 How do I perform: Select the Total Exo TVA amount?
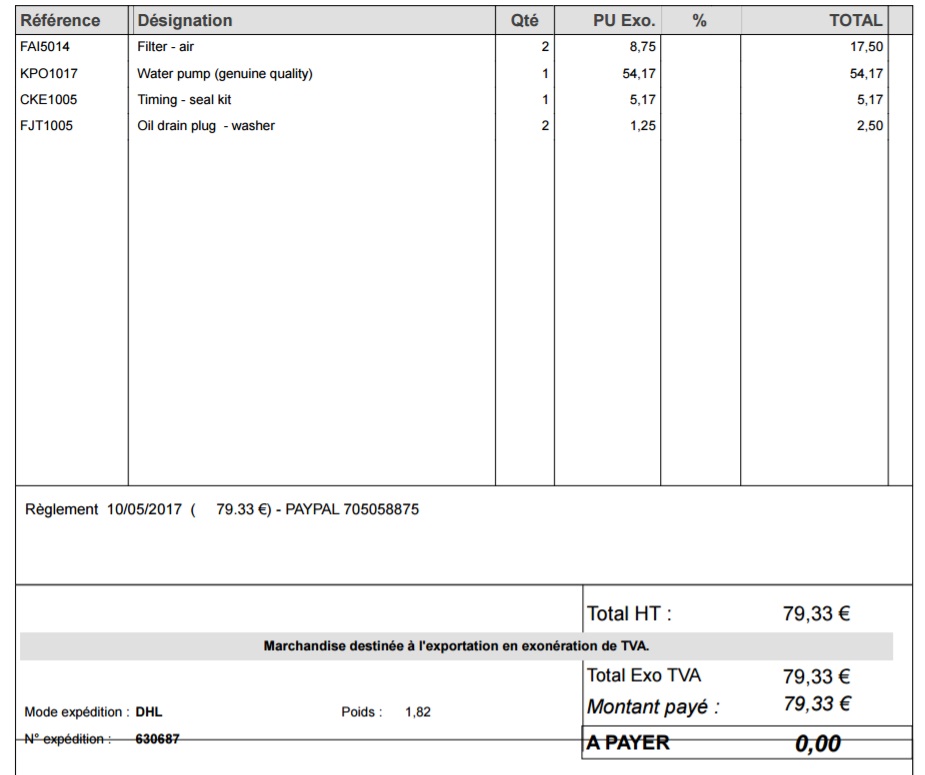click(816, 677)
